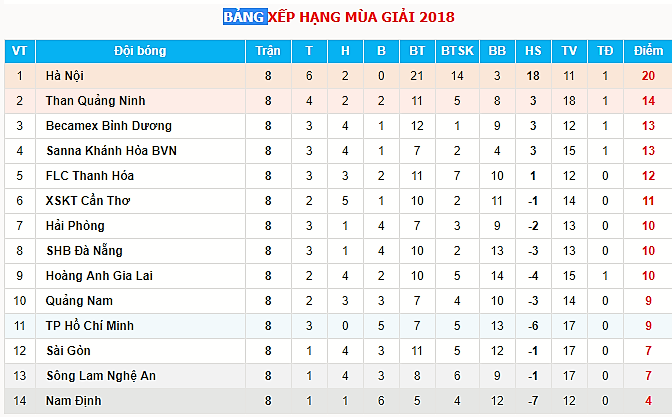Select XSKT Cần Thơ team name
The width and height of the screenshot is (672, 417).
[88, 201]
